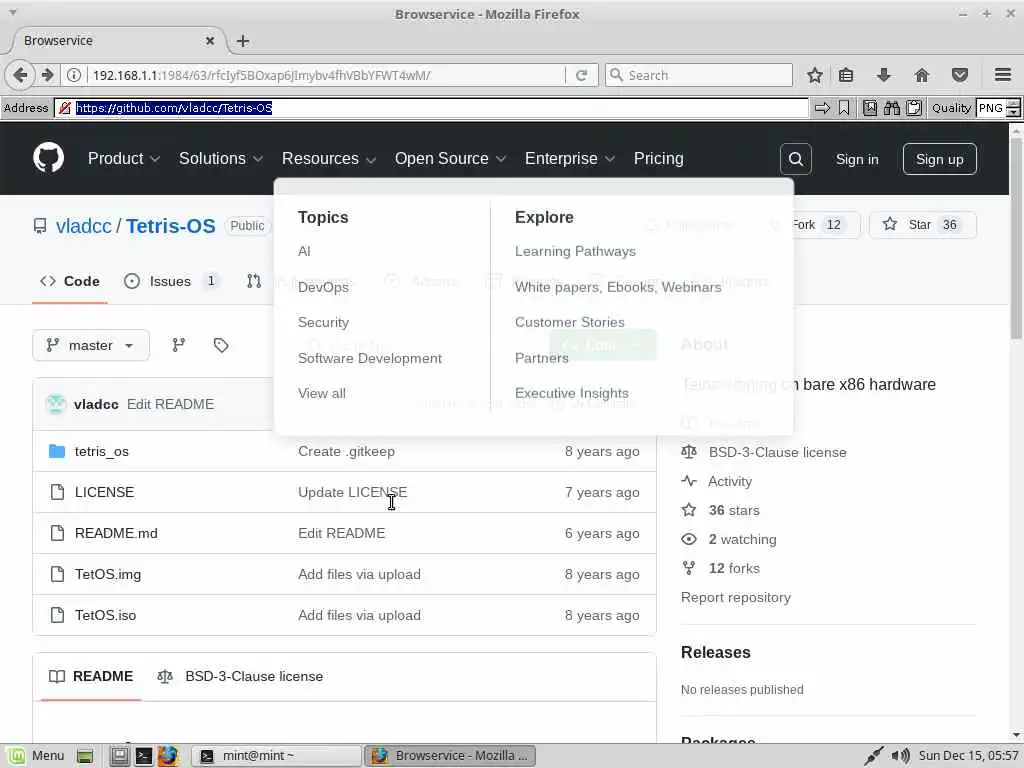
Task: Open Executive Insights
Action: (571, 393)
